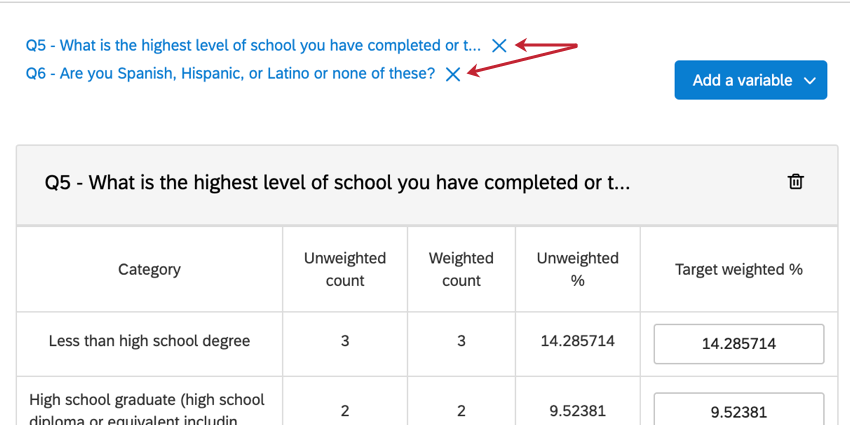Select the Target weighted % column header
Image resolution: width=850 pixels, height=425 pixels.
click(x=739, y=269)
